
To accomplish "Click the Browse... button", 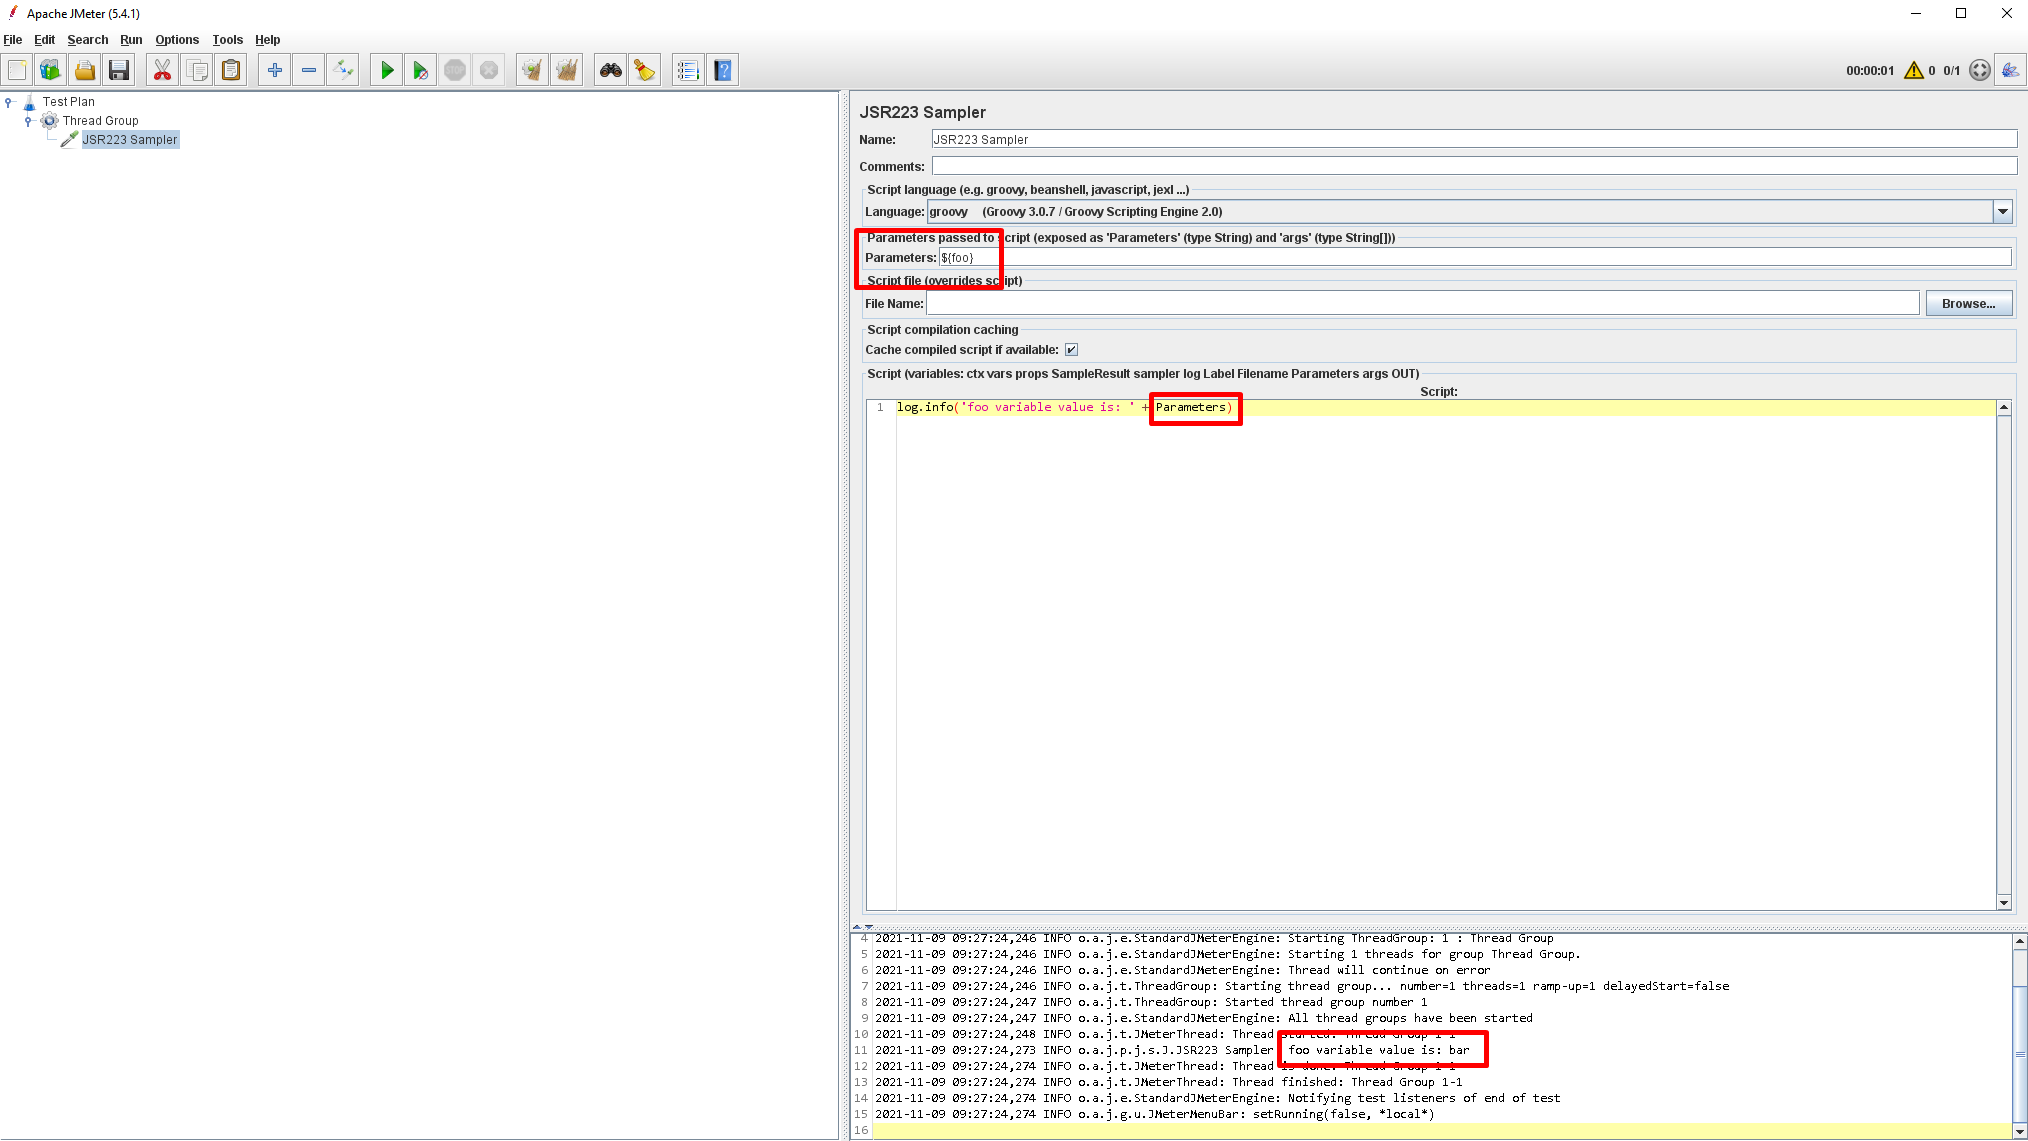I will 1967,304.
